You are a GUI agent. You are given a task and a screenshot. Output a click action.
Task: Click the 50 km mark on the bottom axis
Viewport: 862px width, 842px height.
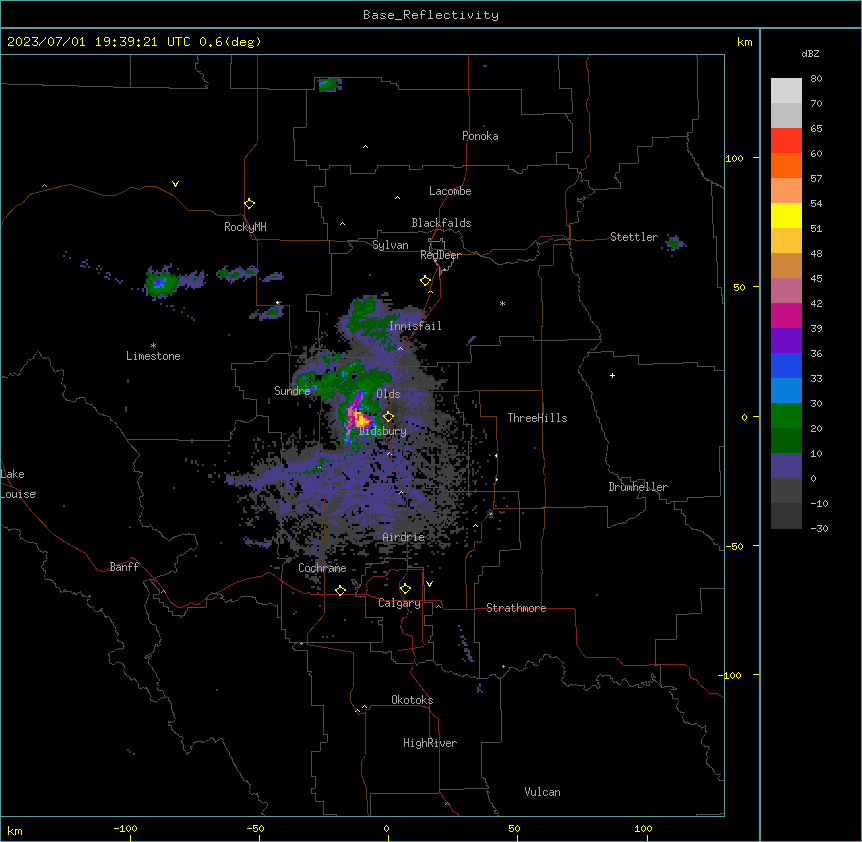(514, 828)
